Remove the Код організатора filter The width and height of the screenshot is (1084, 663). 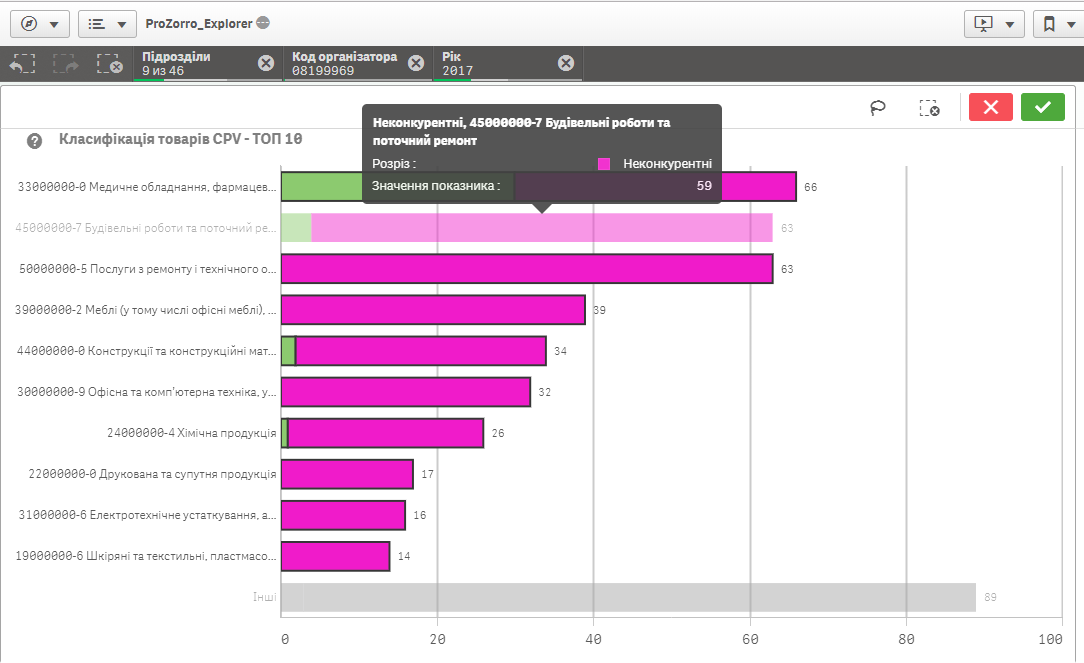416,63
